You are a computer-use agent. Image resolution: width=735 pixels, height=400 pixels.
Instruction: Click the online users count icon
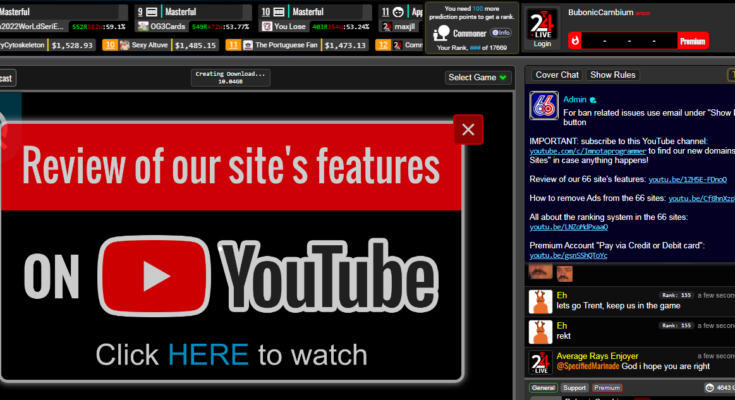[710, 388]
